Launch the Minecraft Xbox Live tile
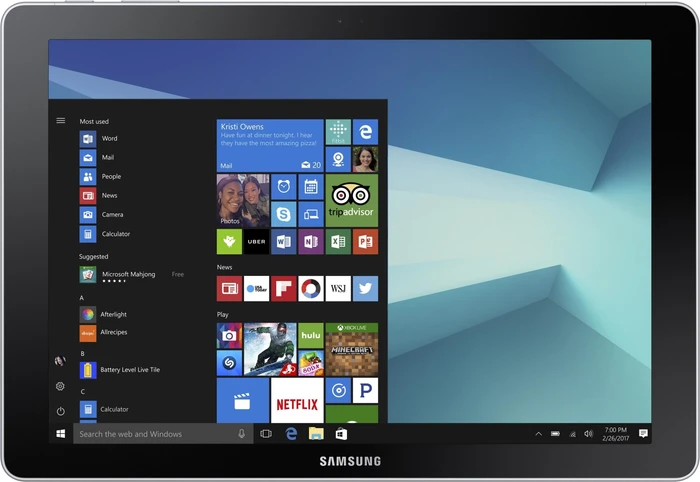700x482 pixels. point(352,349)
